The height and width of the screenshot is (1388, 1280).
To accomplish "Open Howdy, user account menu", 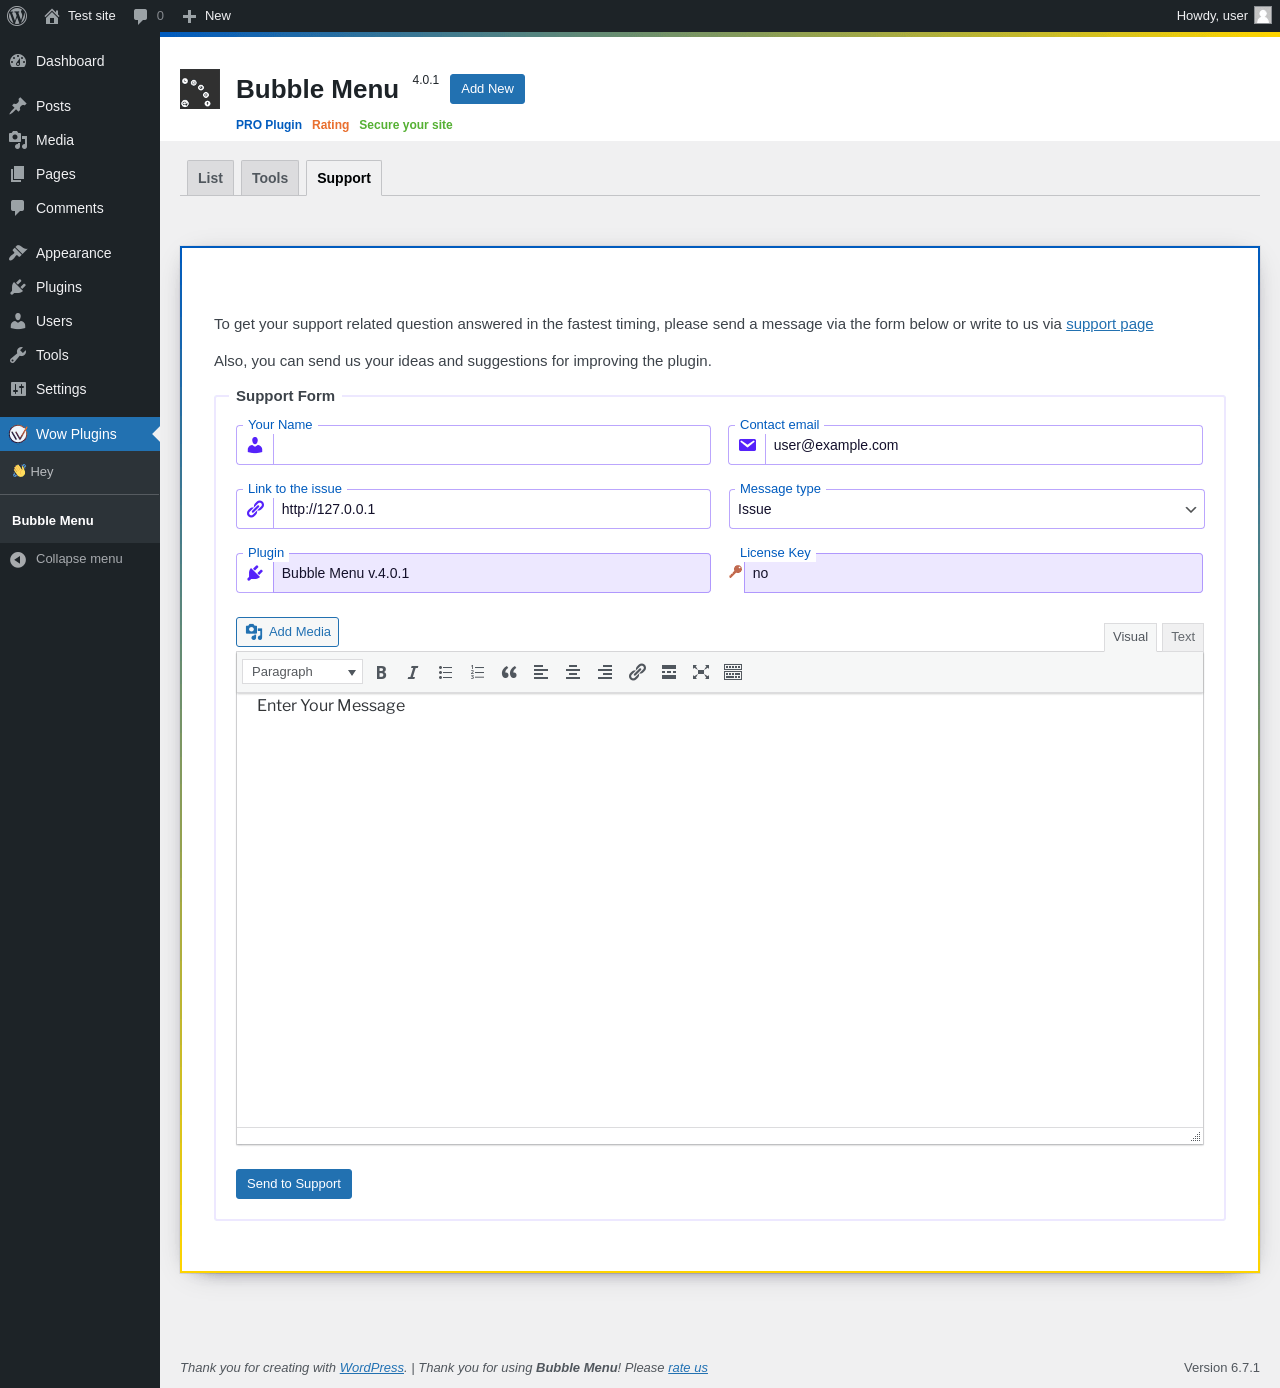I will click(x=1223, y=16).
